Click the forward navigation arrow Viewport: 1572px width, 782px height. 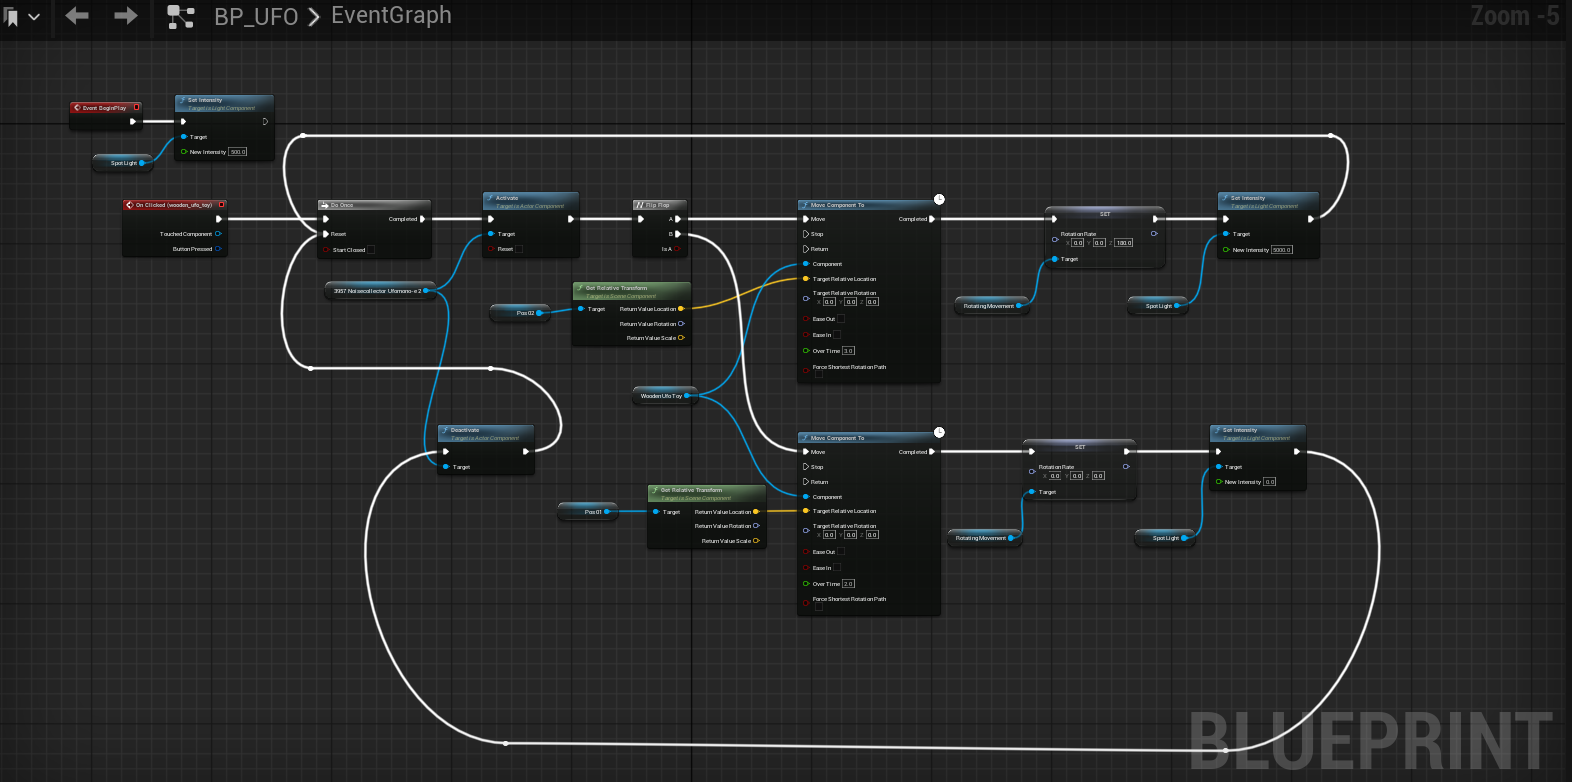click(126, 16)
